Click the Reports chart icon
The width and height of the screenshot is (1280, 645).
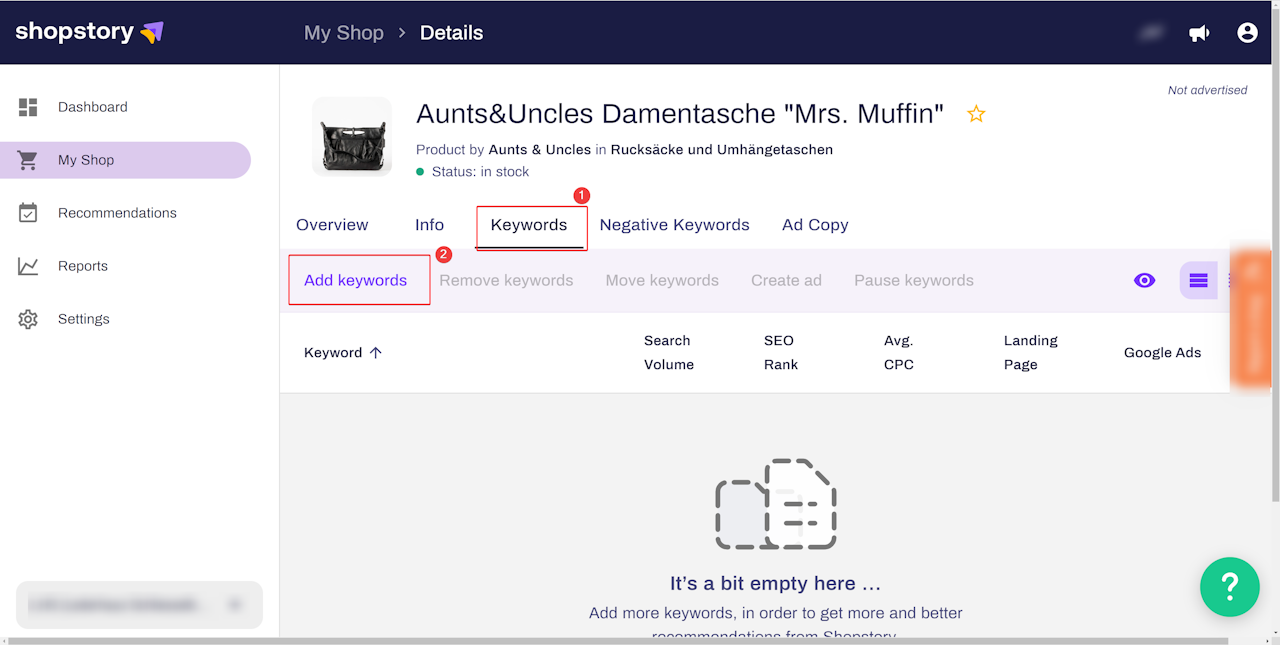point(28,266)
